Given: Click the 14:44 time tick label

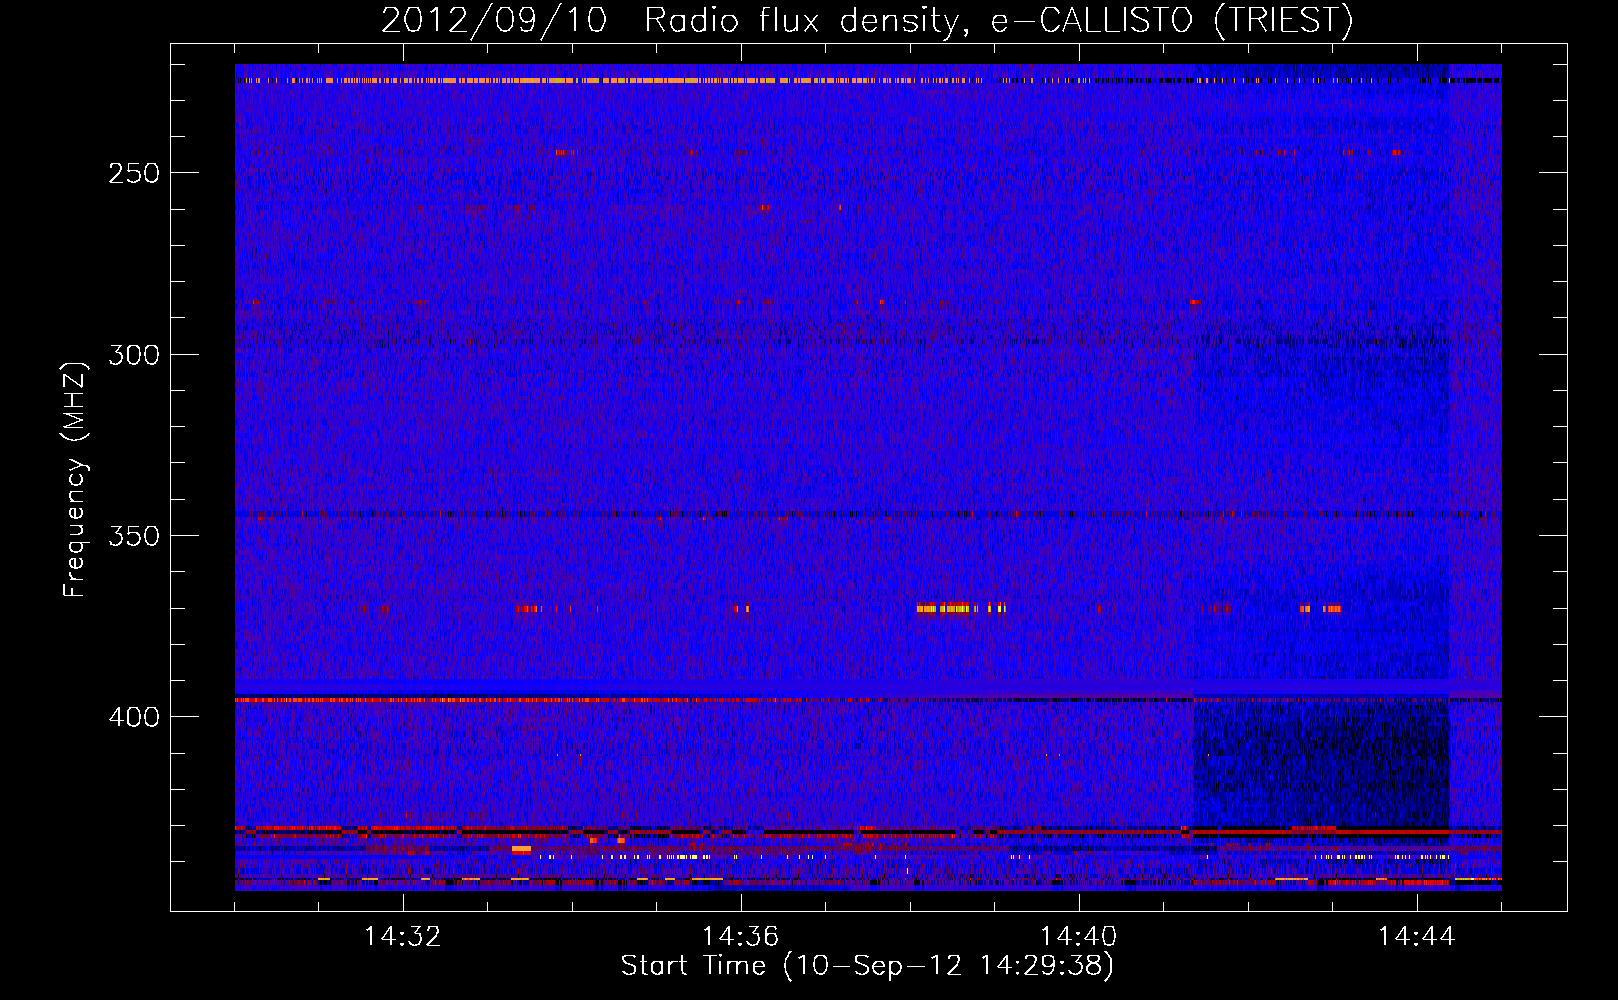Looking at the screenshot, I should click(1417, 937).
